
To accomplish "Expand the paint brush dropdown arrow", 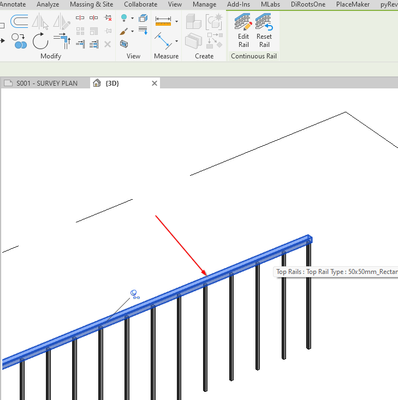I will [133, 31].
